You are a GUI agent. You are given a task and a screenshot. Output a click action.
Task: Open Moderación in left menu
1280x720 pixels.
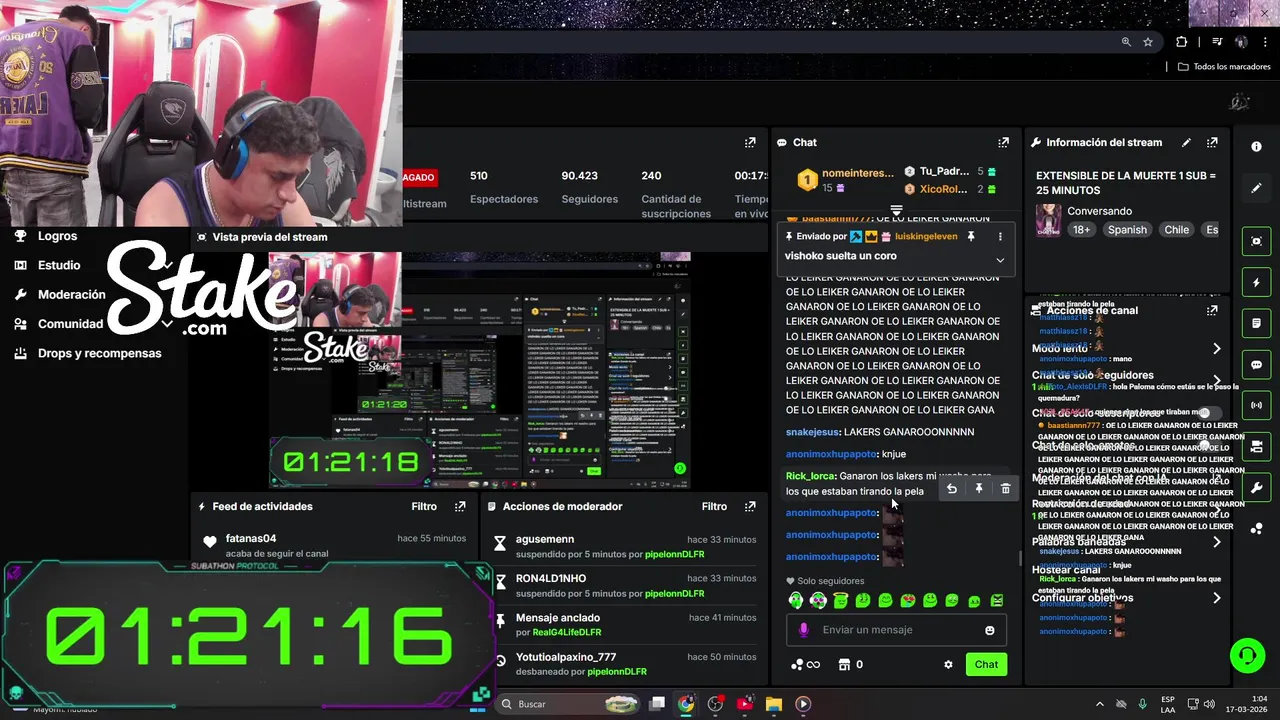71,295
